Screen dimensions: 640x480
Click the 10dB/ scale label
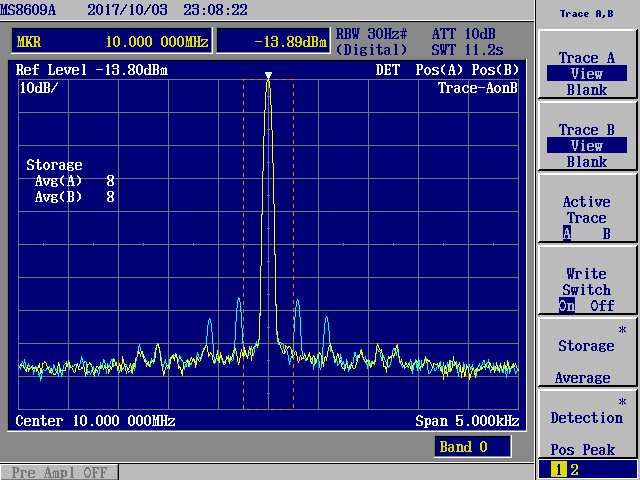[39, 87]
